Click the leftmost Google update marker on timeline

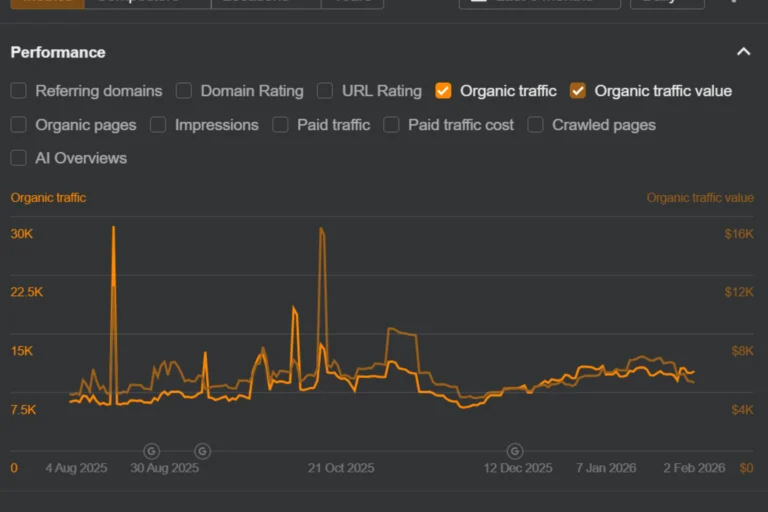[x=151, y=451]
